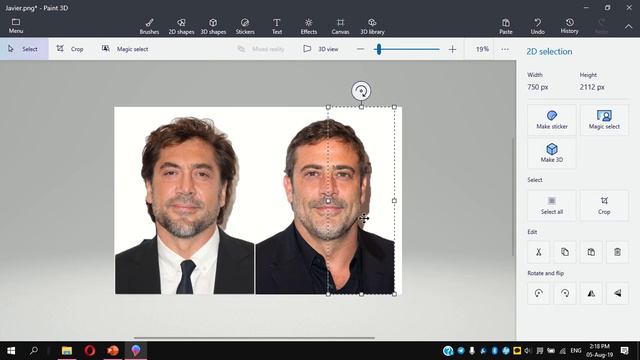Activate the Select tool
Image resolution: width=640 pixels, height=360 pixels.
pos(24,49)
